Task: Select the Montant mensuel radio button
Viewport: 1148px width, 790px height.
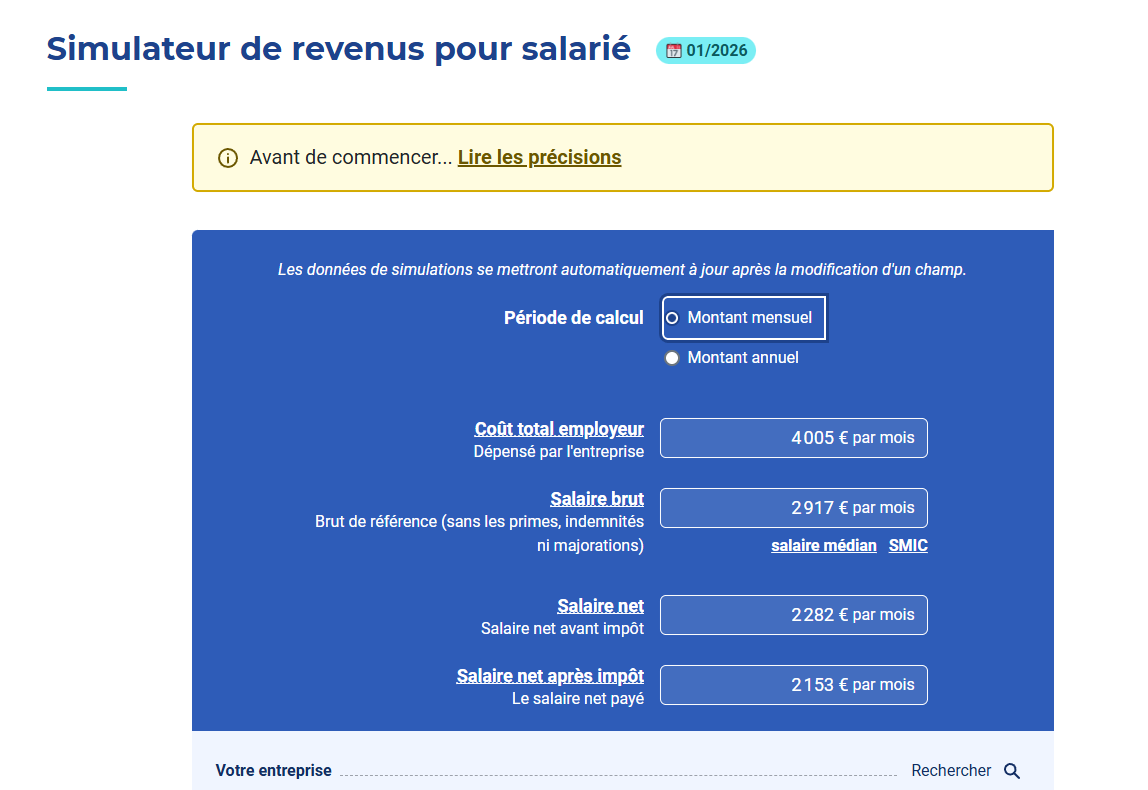Action: tap(672, 318)
